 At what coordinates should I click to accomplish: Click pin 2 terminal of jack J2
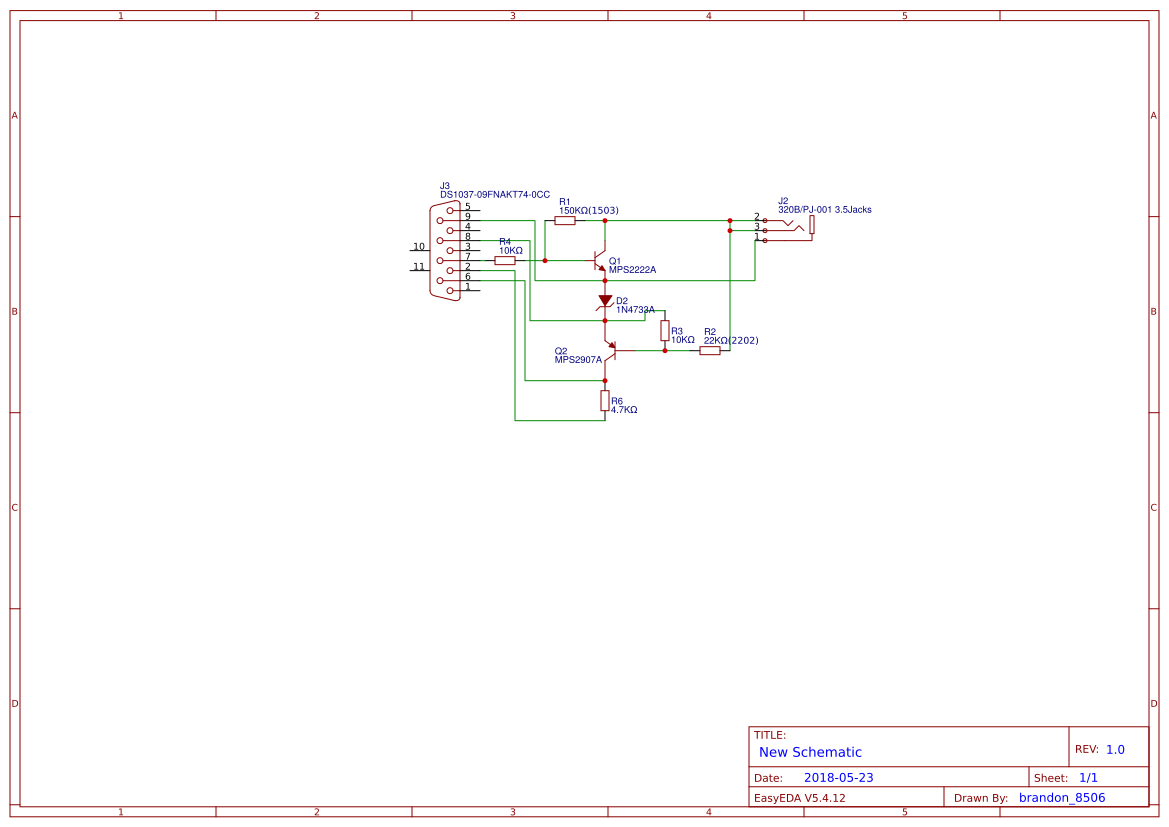click(764, 220)
